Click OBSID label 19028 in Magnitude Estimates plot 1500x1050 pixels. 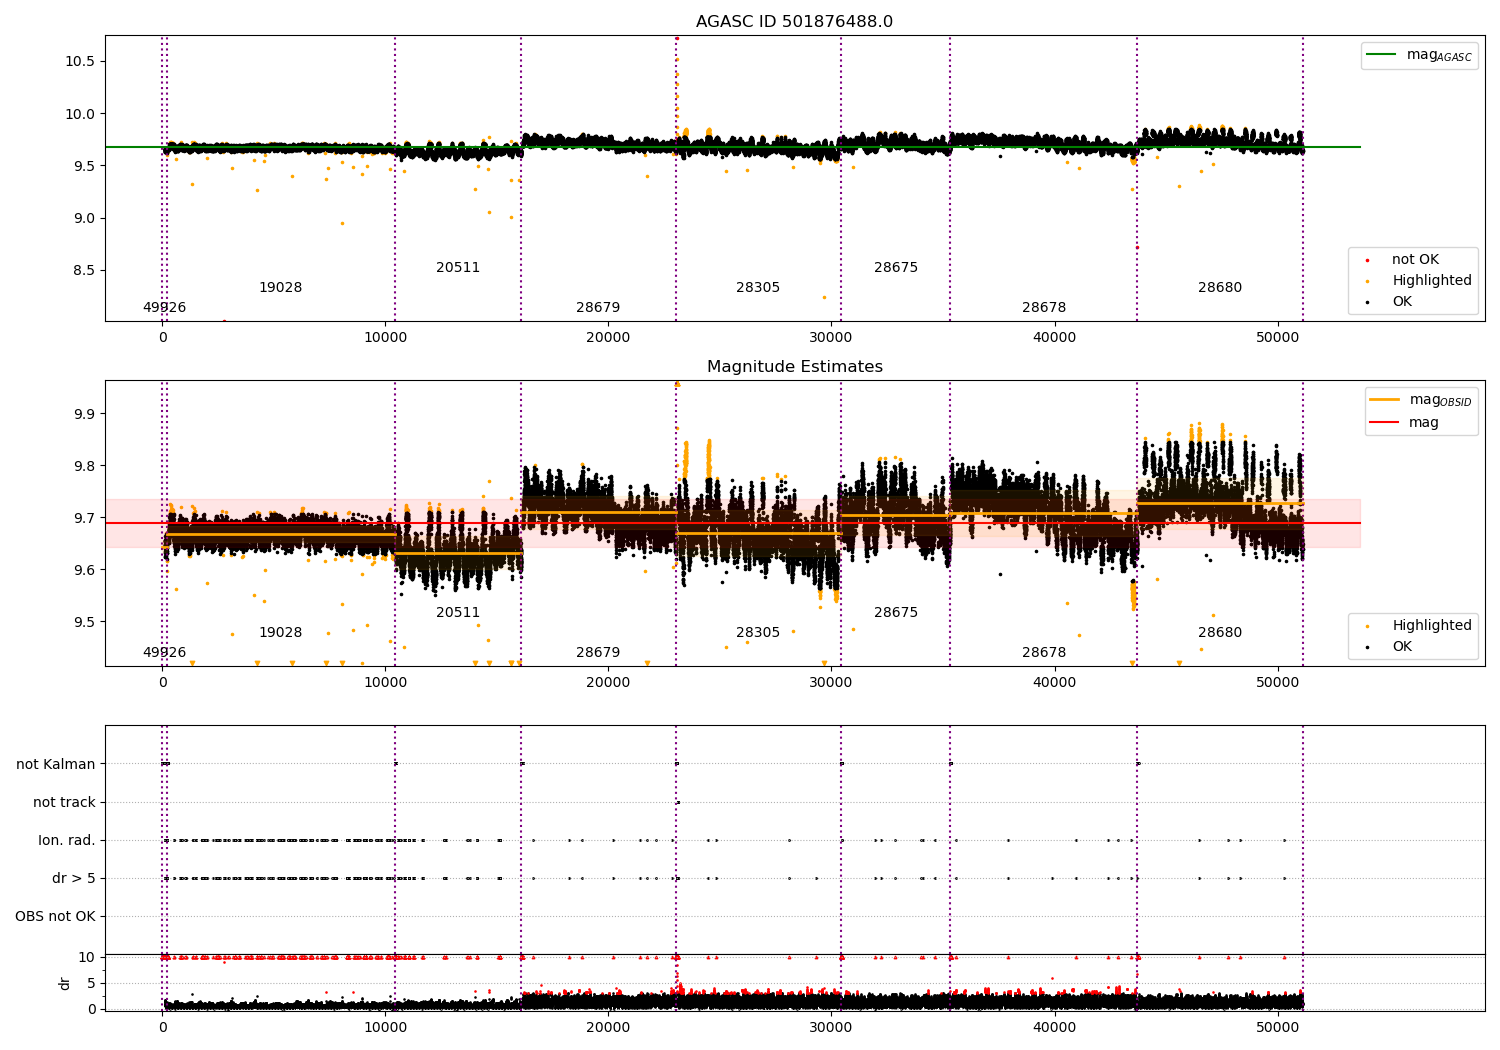280,633
